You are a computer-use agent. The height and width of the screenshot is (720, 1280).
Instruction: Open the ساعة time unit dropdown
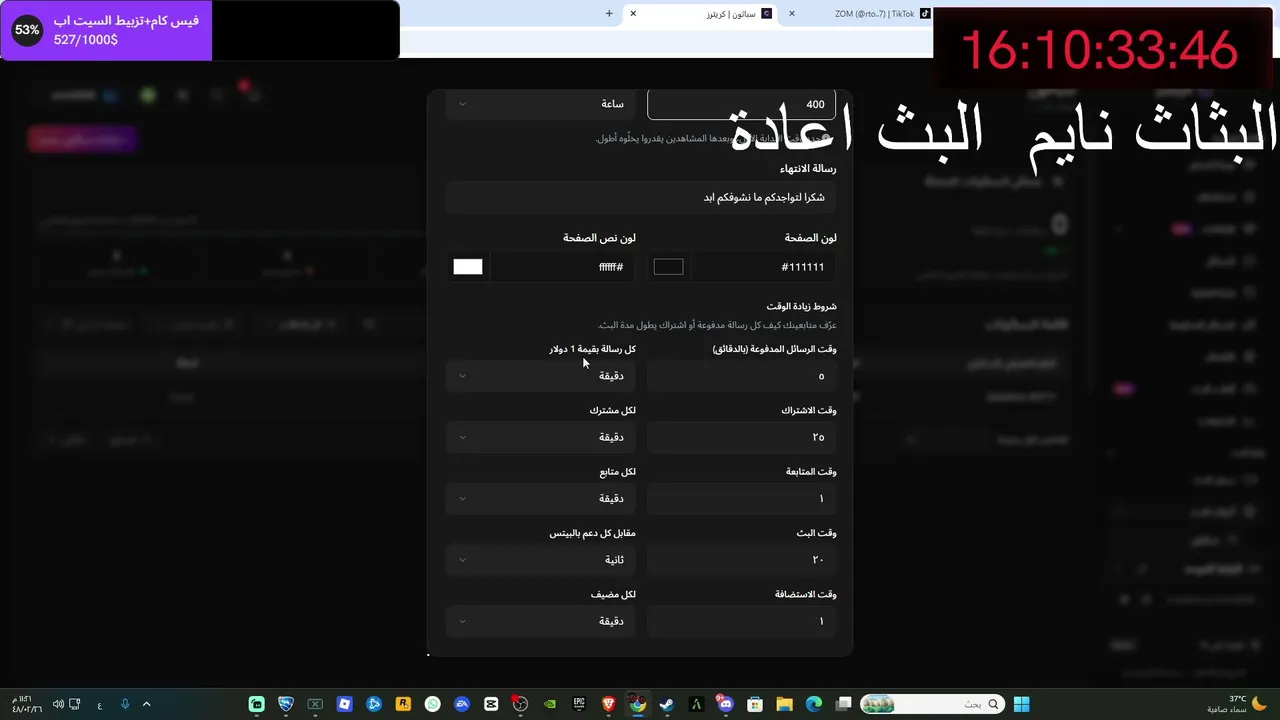click(x=541, y=104)
